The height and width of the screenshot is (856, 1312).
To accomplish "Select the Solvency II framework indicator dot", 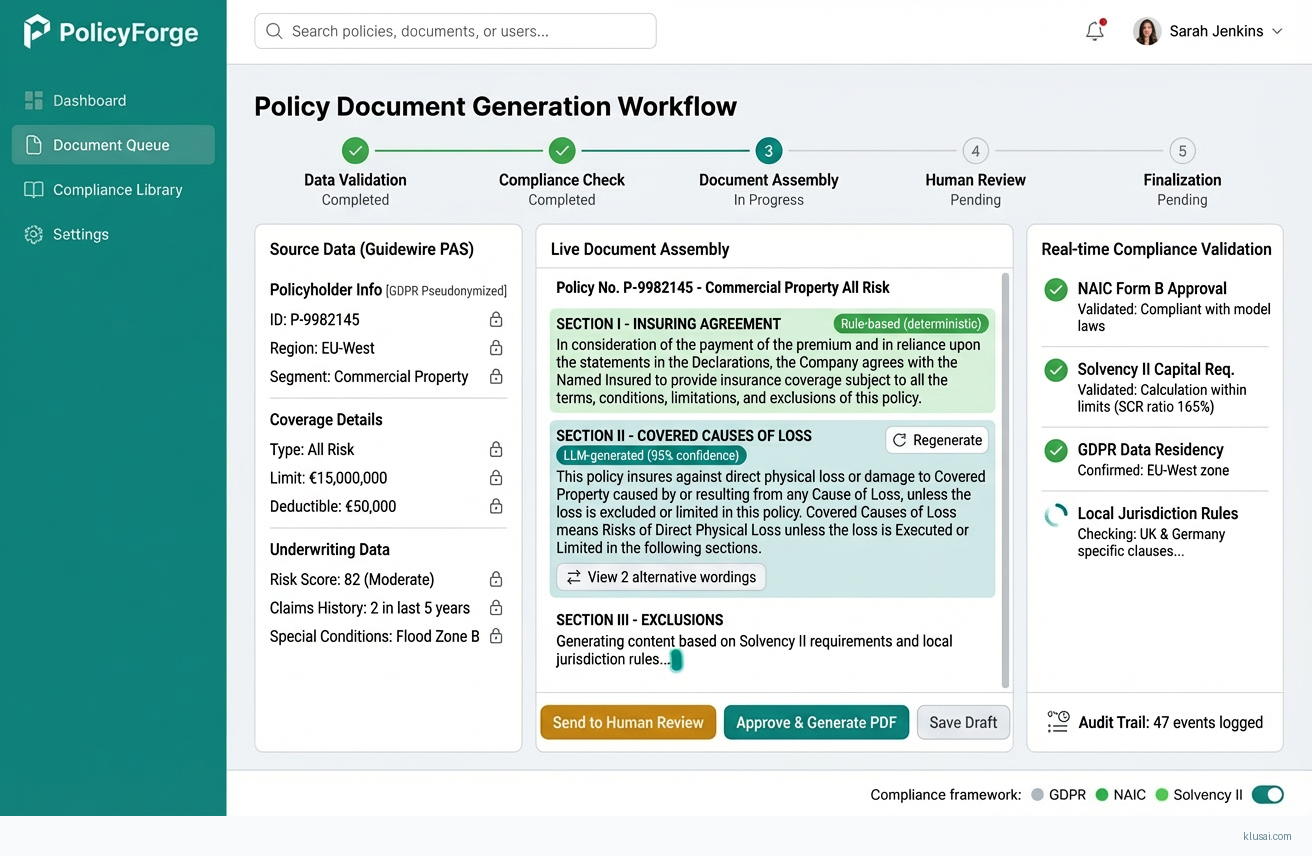I will click(x=1161, y=795).
